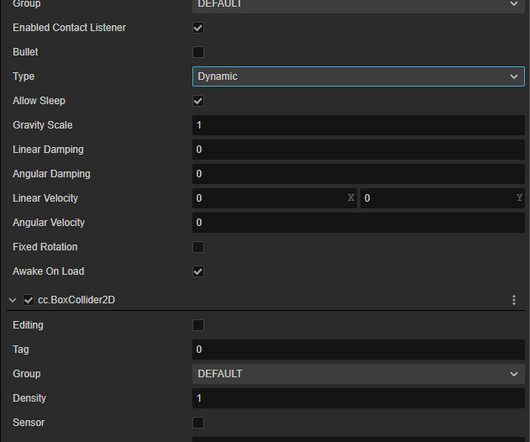Screen dimensions: 530x442
Task: Enable the Sensor checkbox
Action: tap(198, 423)
